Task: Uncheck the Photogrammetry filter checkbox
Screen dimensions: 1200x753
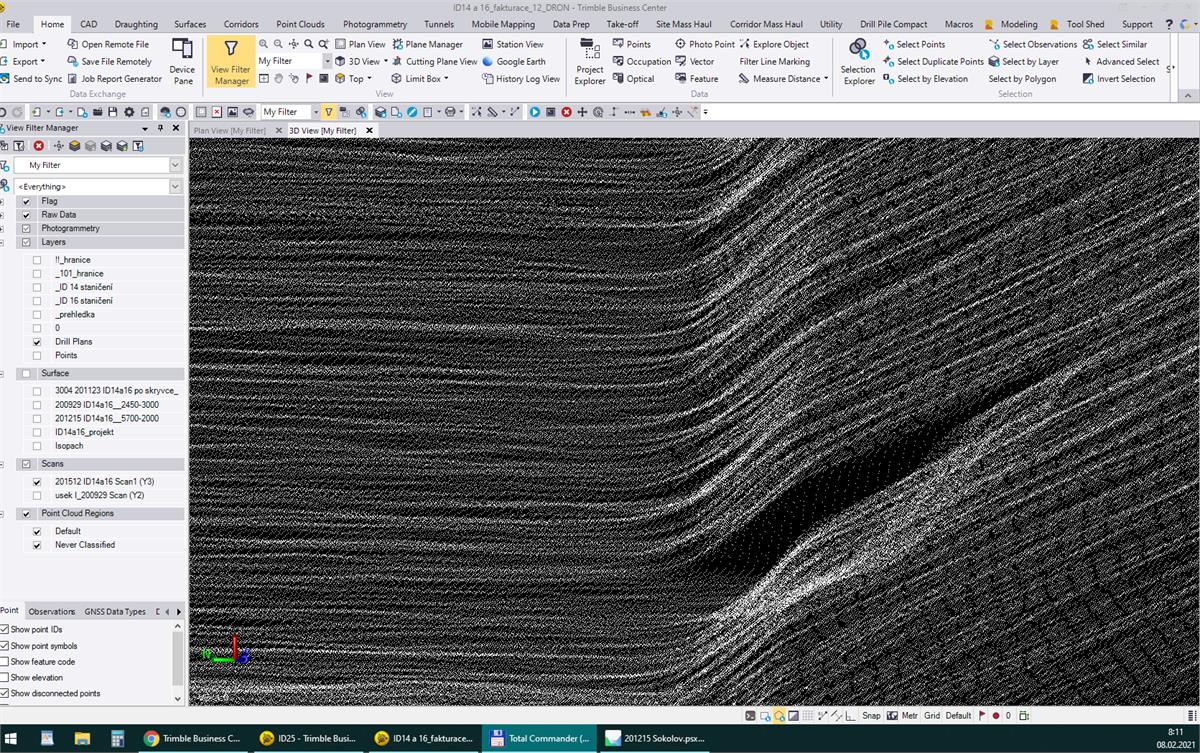Action: (25, 228)
